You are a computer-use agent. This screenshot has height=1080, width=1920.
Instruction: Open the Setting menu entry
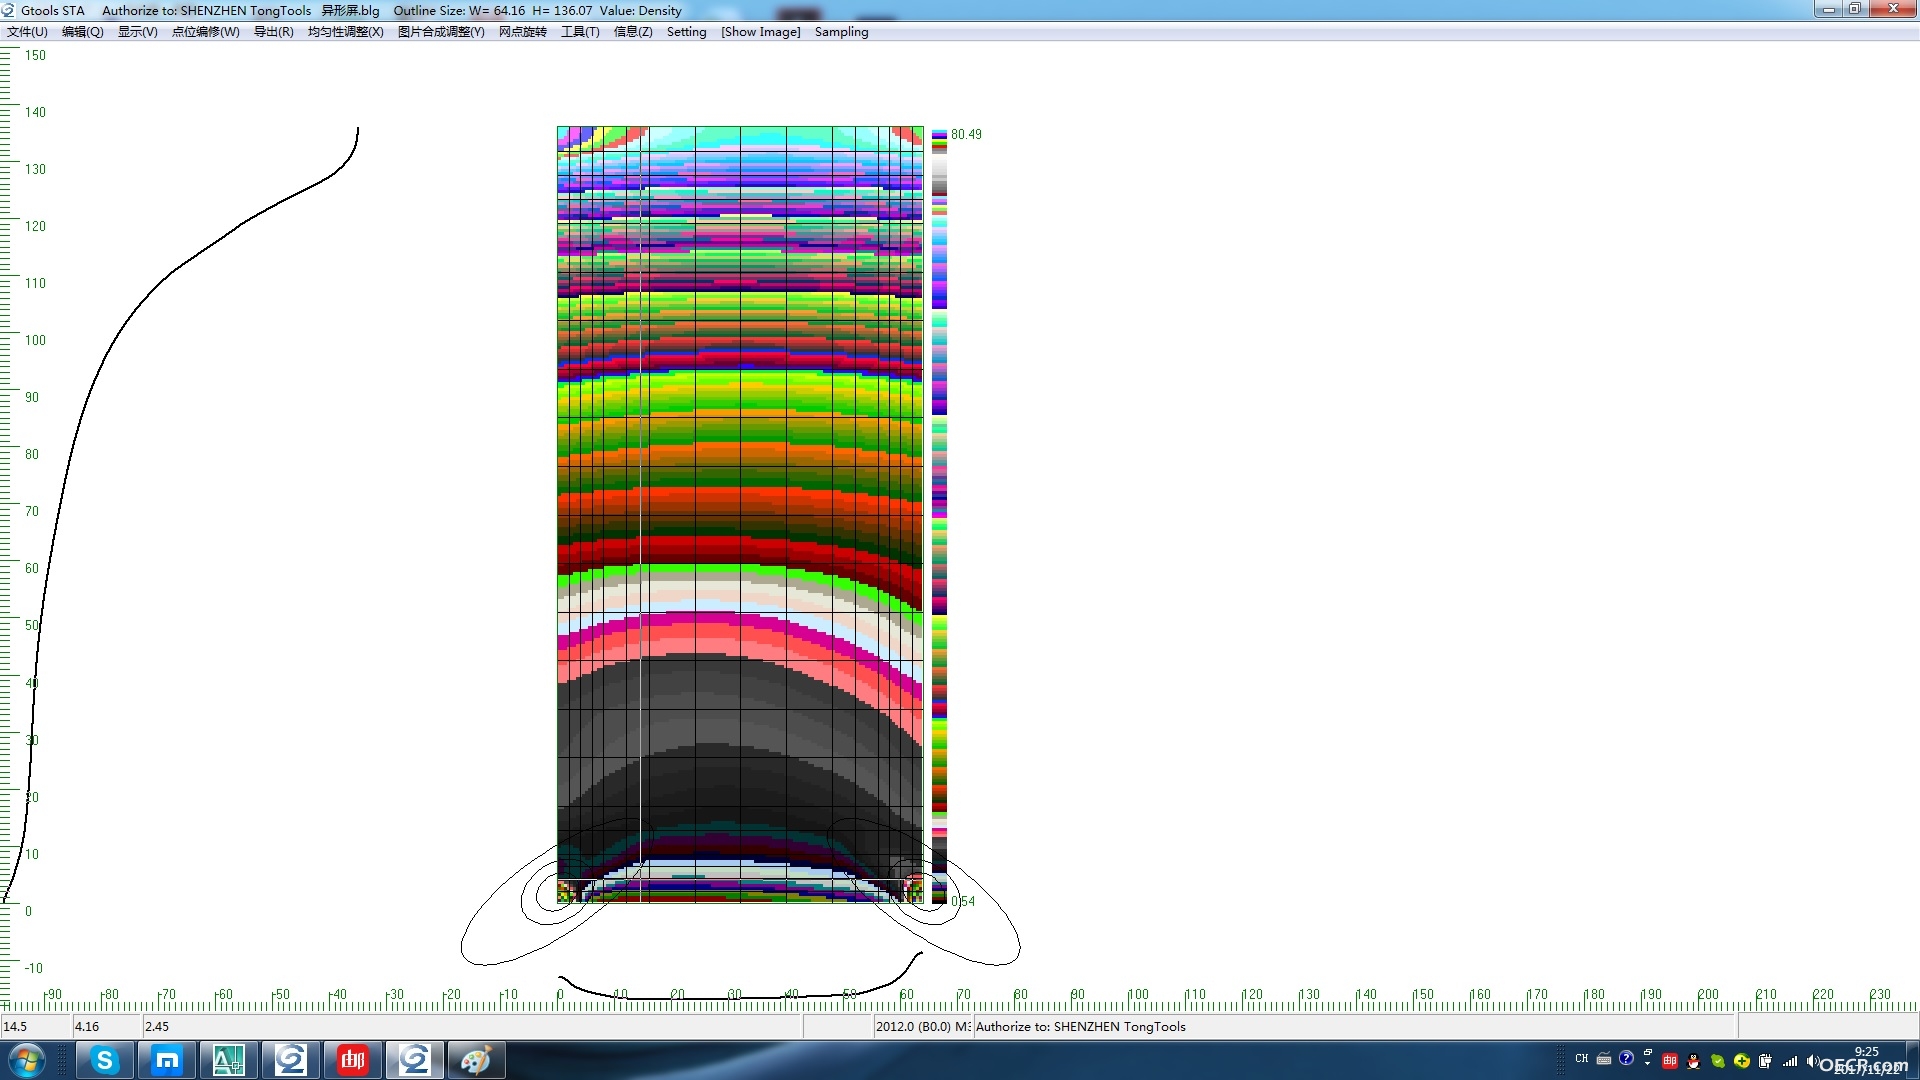tap(687, 32)
